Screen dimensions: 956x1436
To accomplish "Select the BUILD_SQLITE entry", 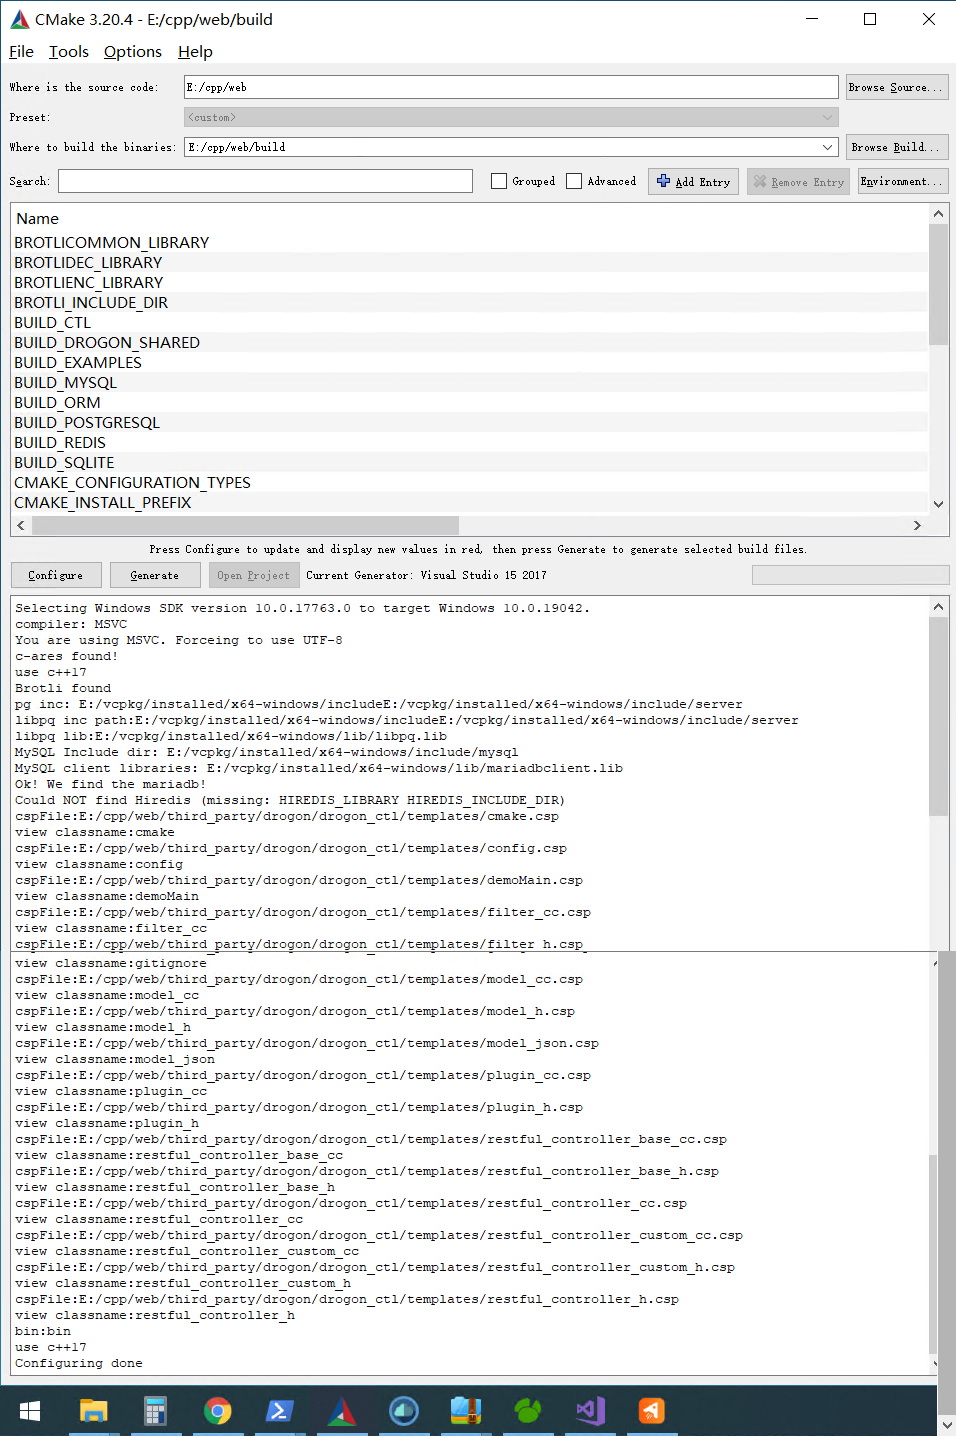I will click(64, 462).
